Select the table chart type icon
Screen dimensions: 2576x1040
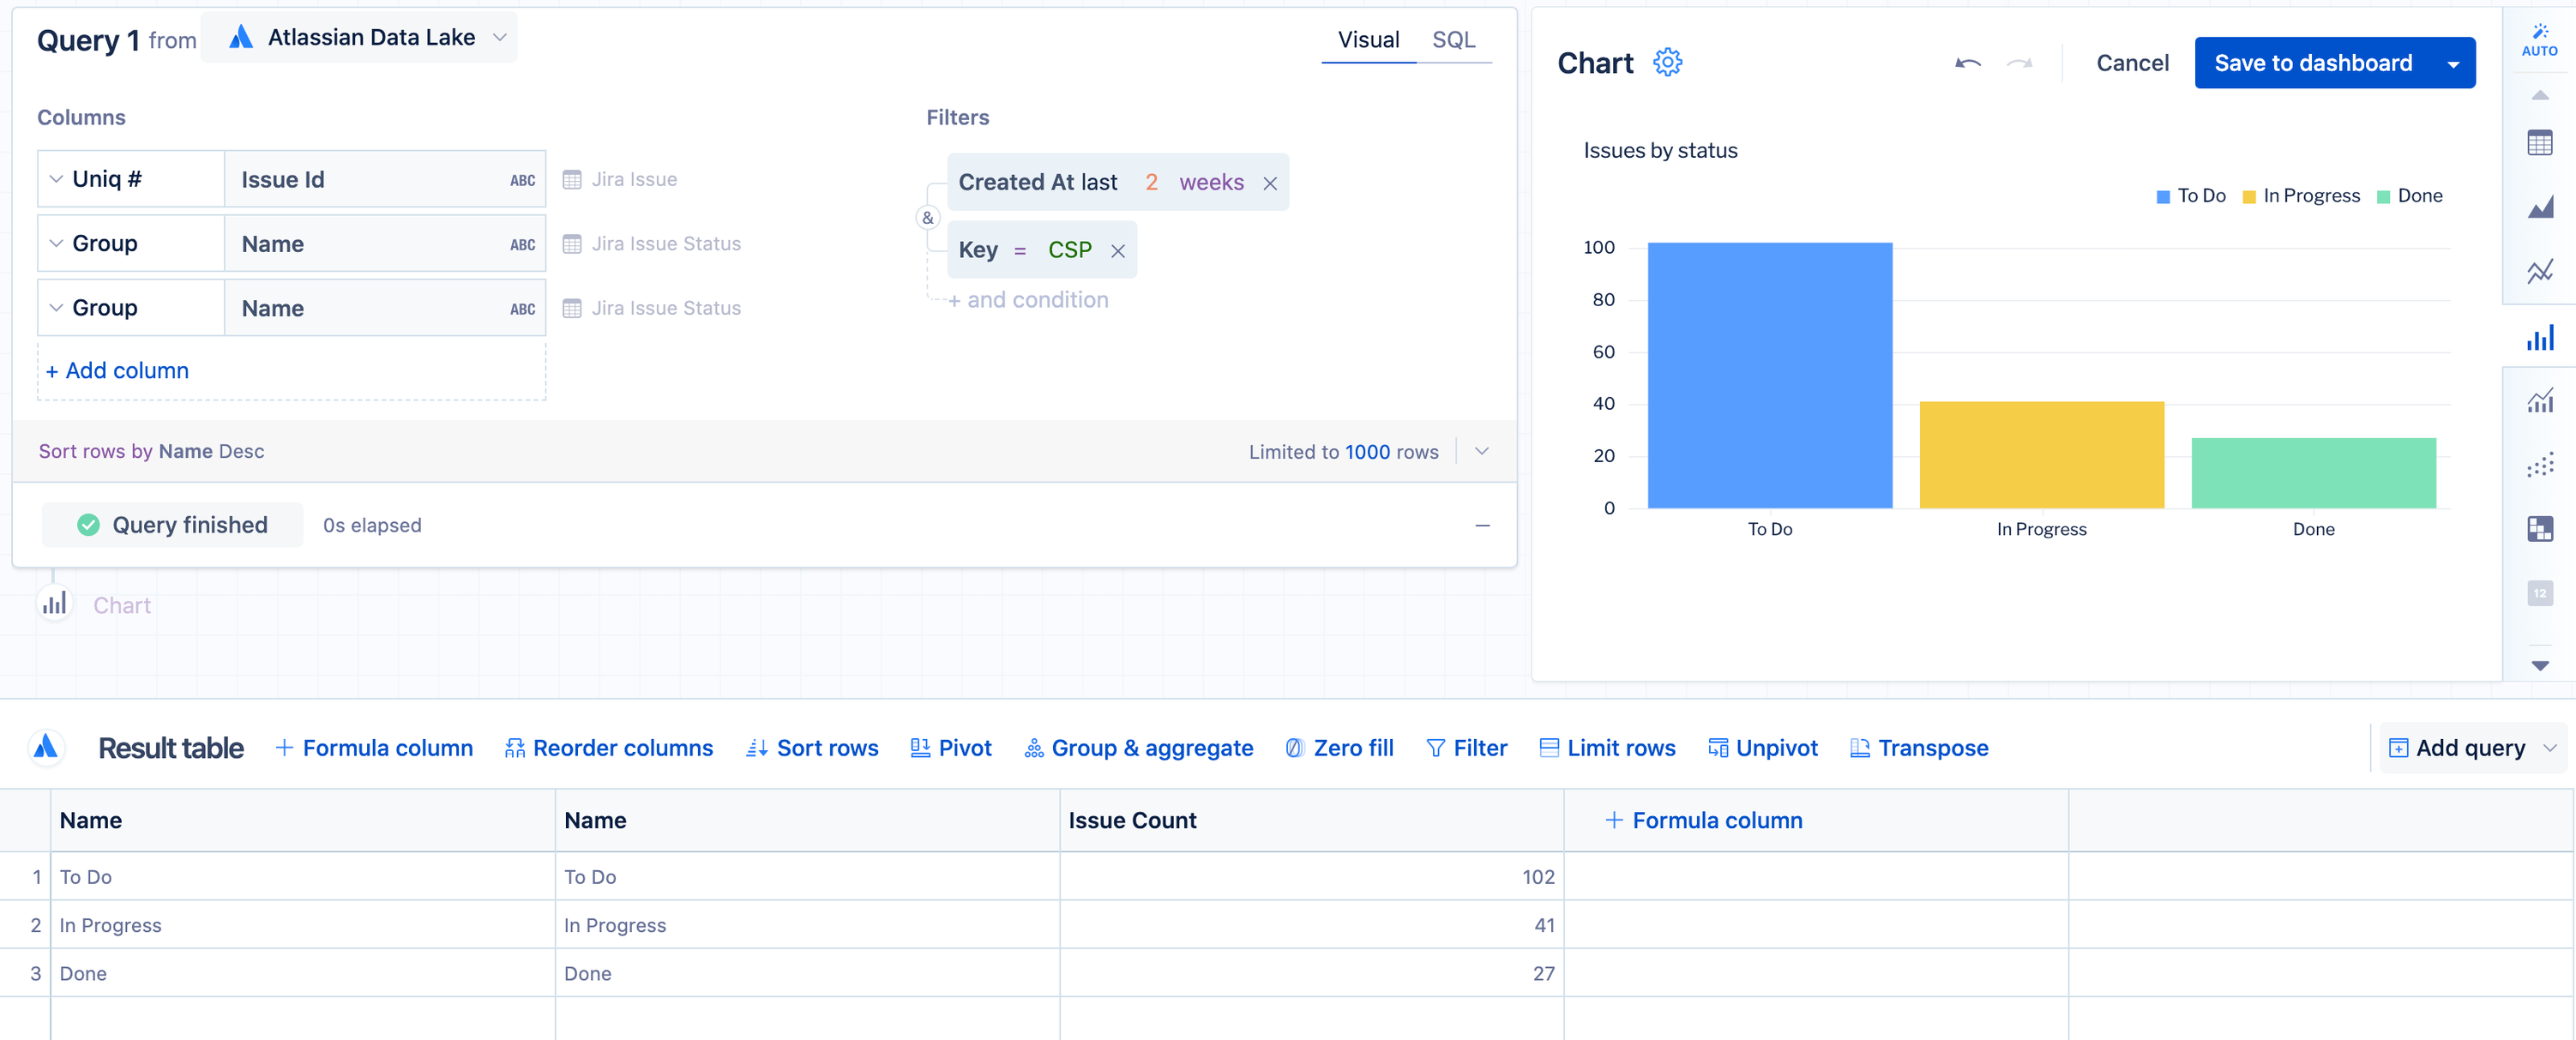(2539, 143)
